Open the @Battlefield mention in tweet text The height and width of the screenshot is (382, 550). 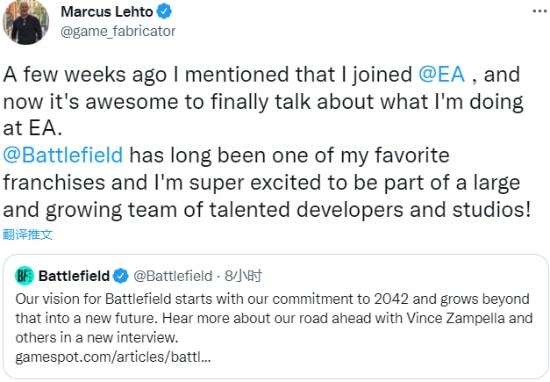[x=63, y=155]
